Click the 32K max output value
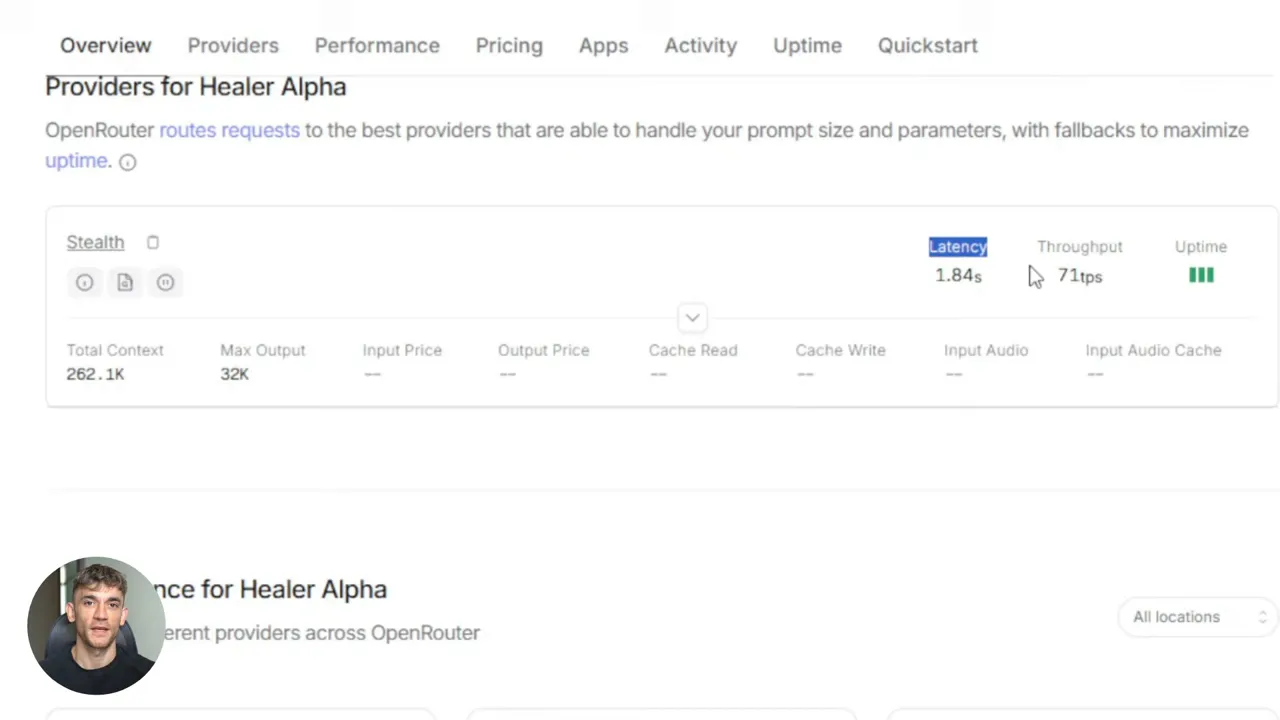This screenshot has width=1280, height=720. 234,374
